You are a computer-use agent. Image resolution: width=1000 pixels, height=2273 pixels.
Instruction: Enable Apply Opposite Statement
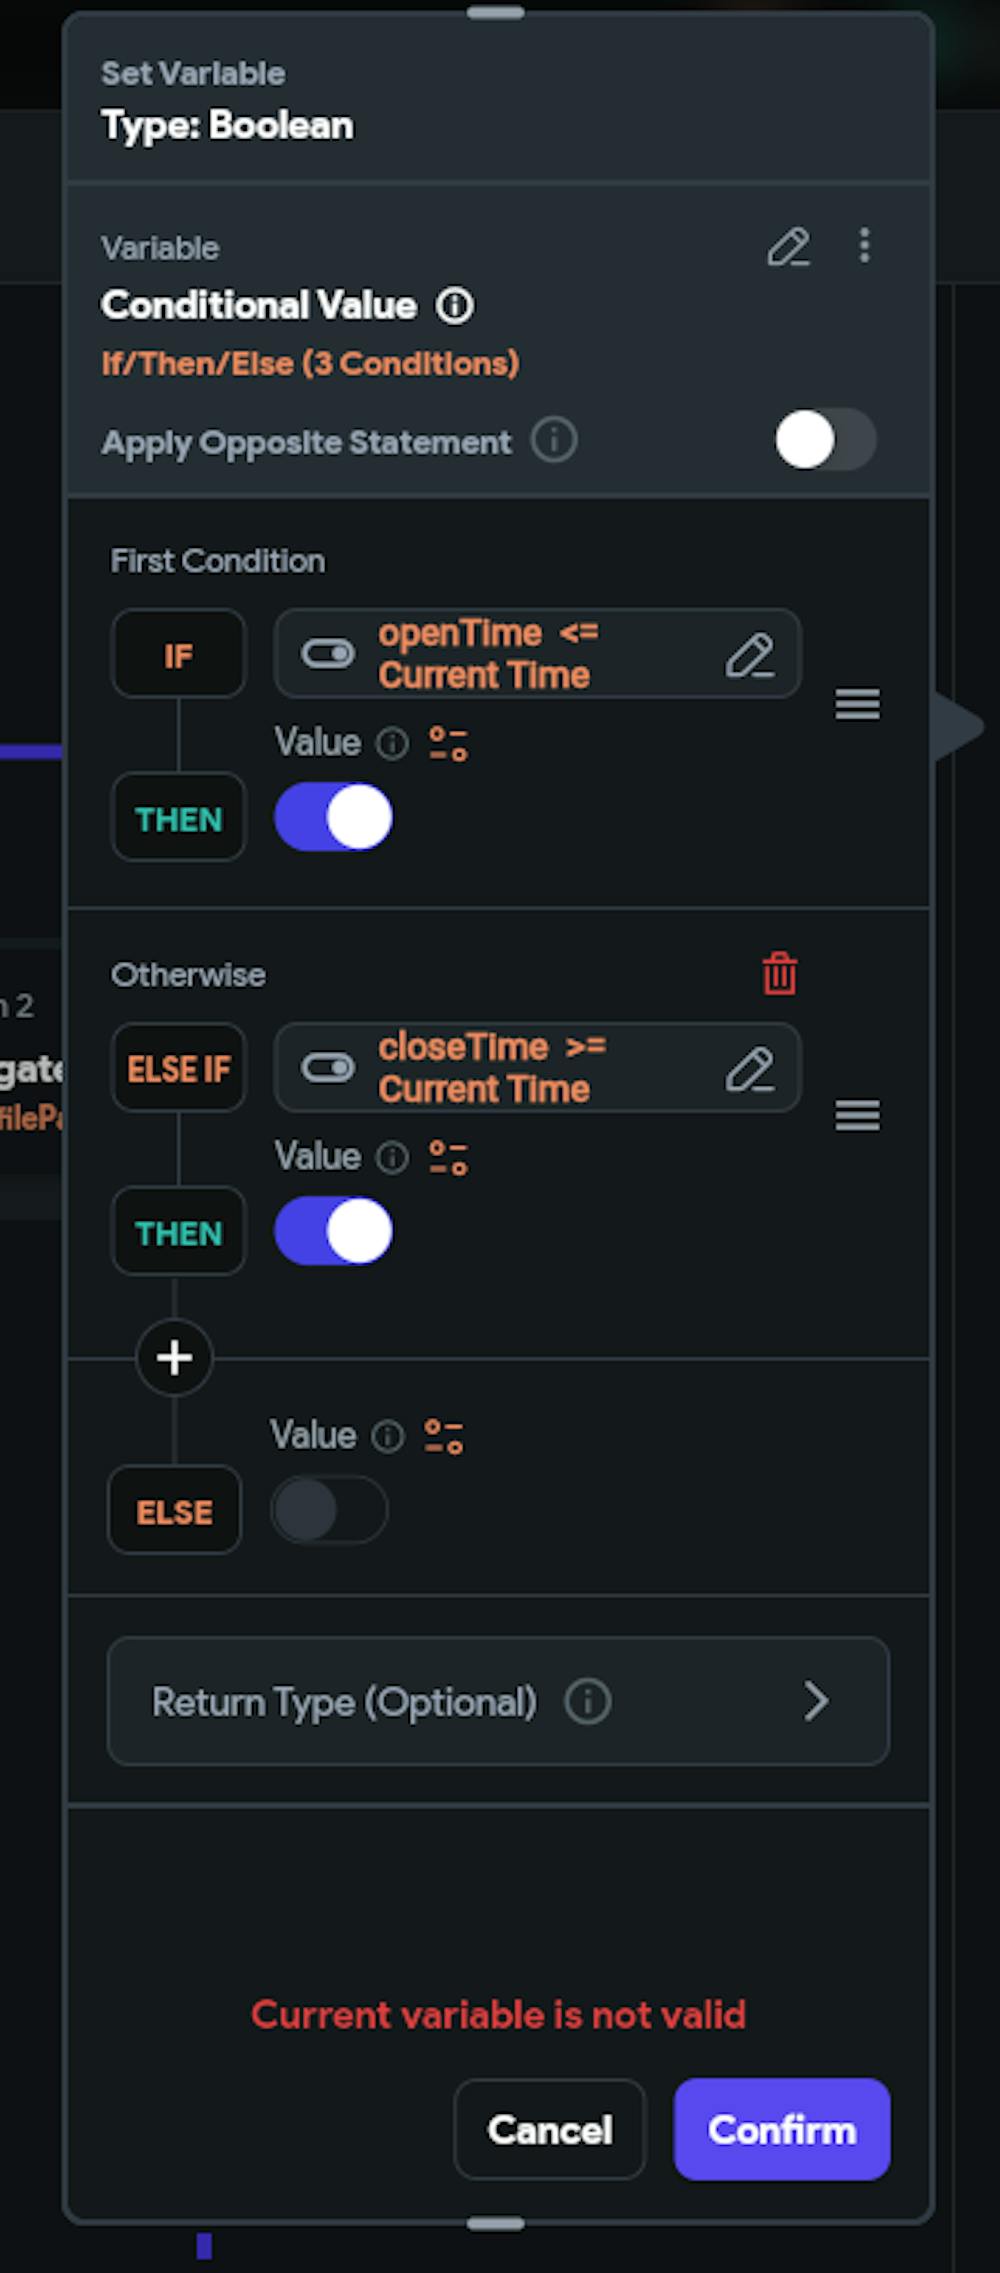(824, 441)
